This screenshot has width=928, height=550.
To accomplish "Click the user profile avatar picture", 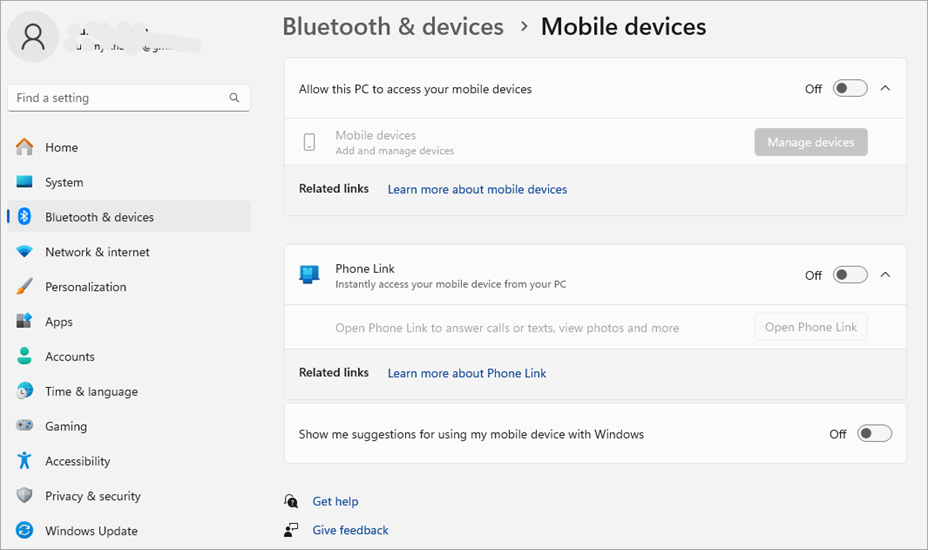I will [x=33, y=37].
